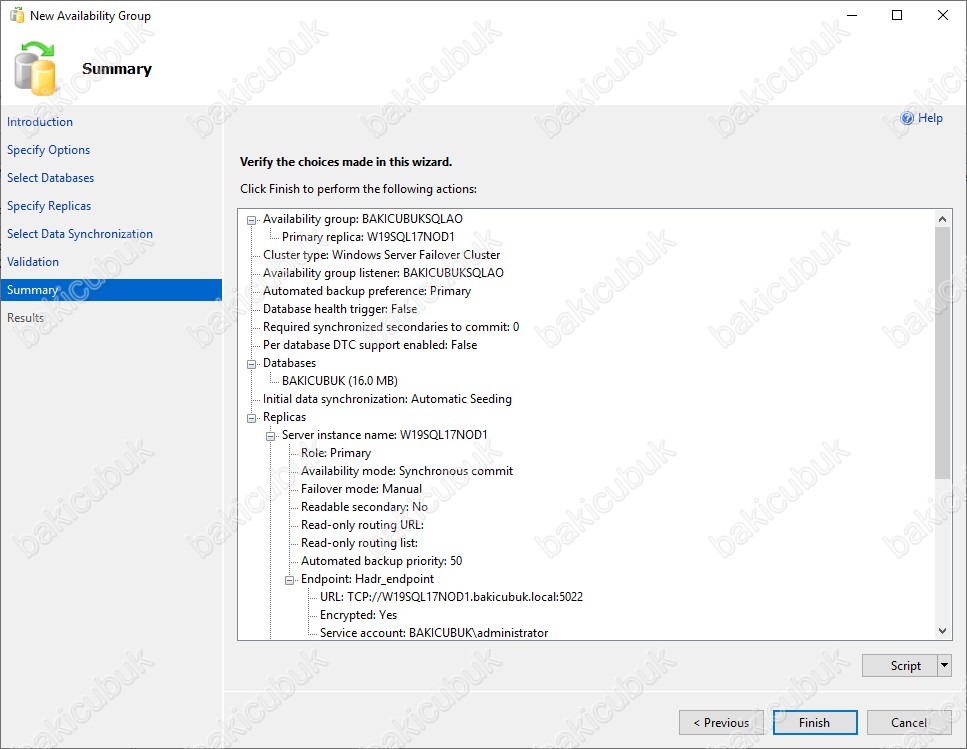Viewport: 967px width, 749px height.
Task: Select 'Read-only routing list:' row
Action: click(x=360, y=543)
